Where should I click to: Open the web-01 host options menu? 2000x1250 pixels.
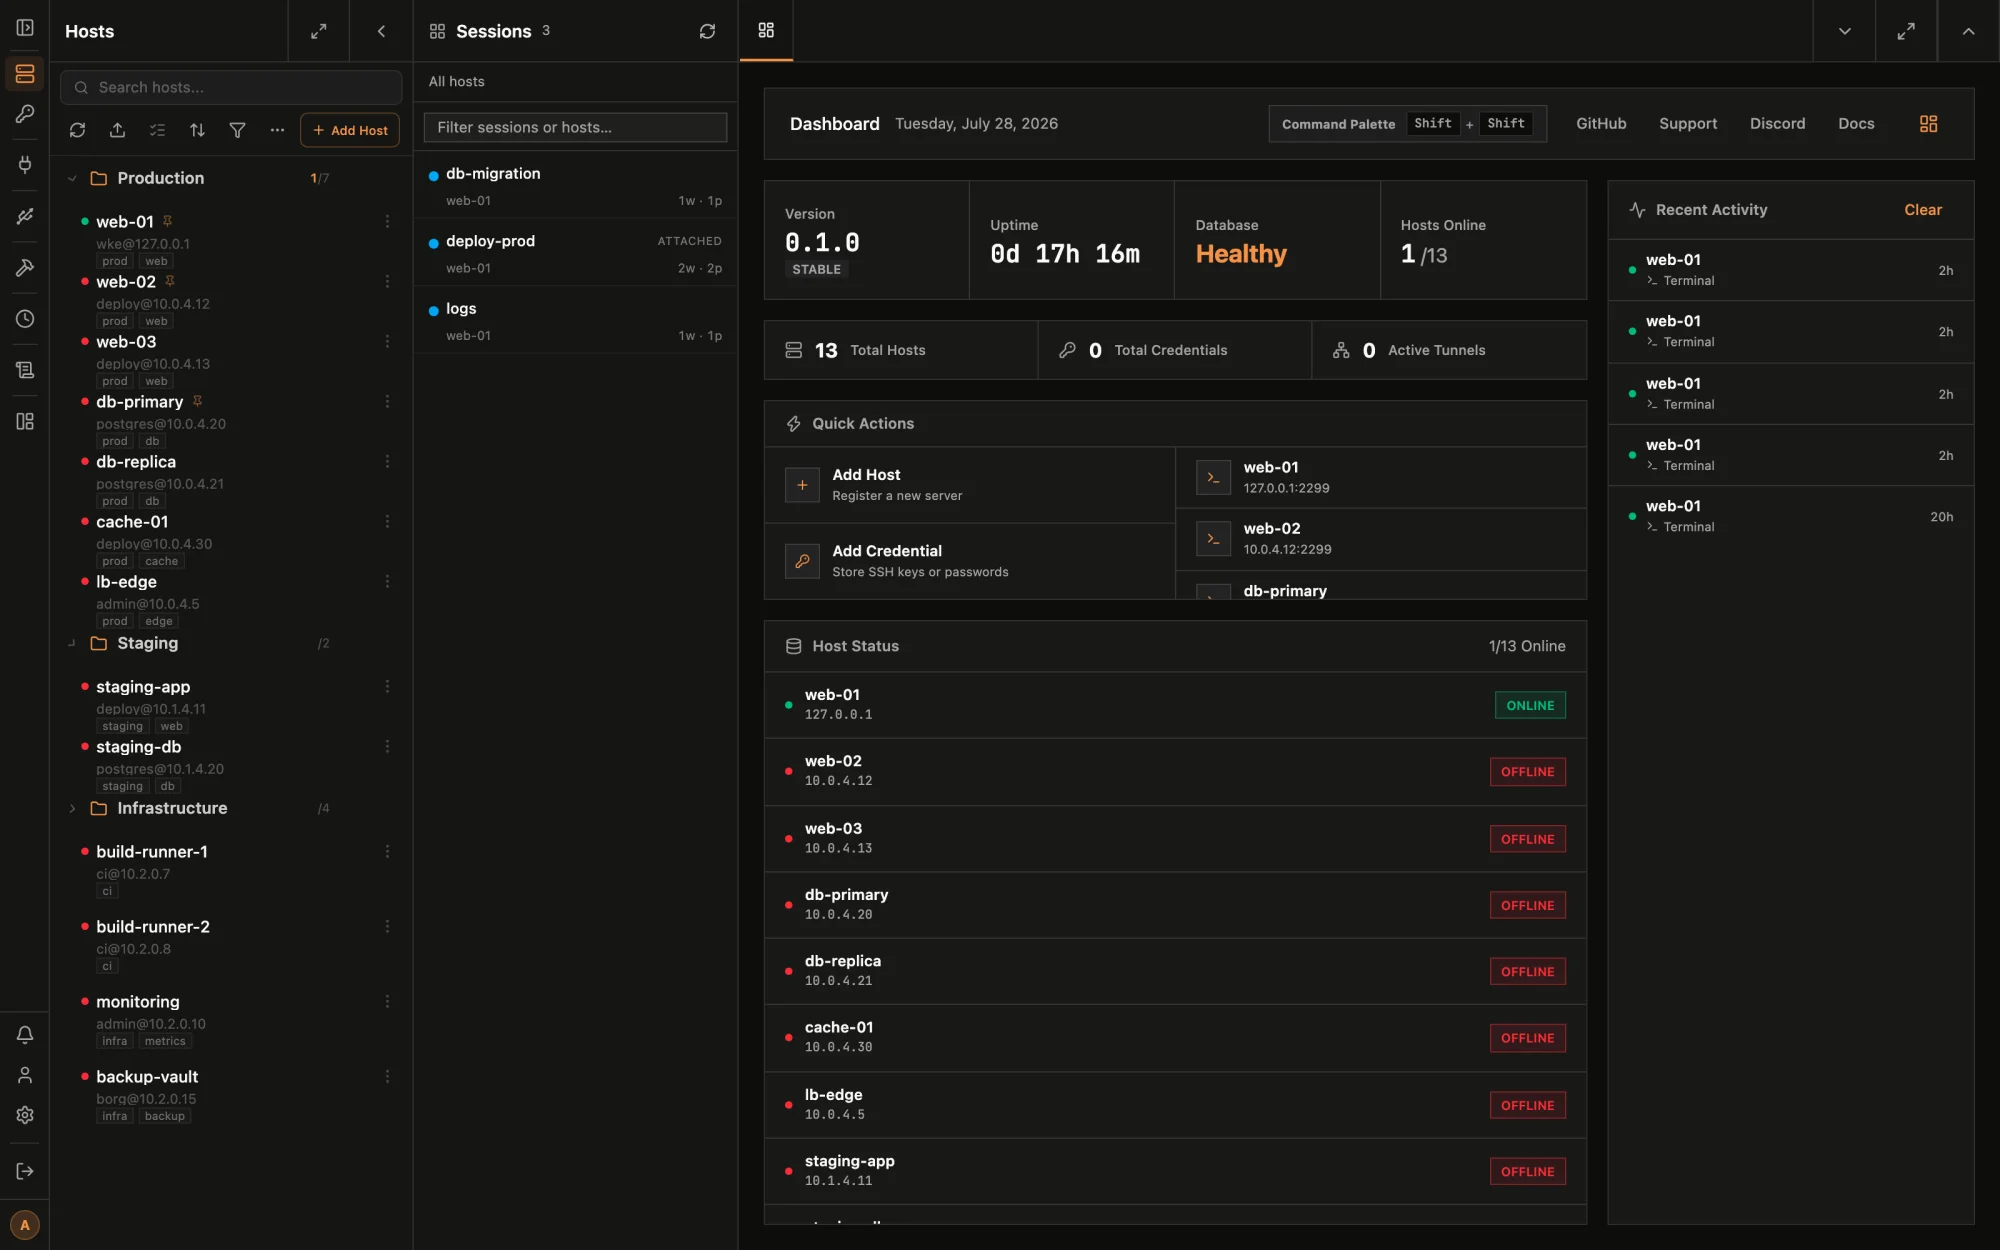tap(387, 222)
